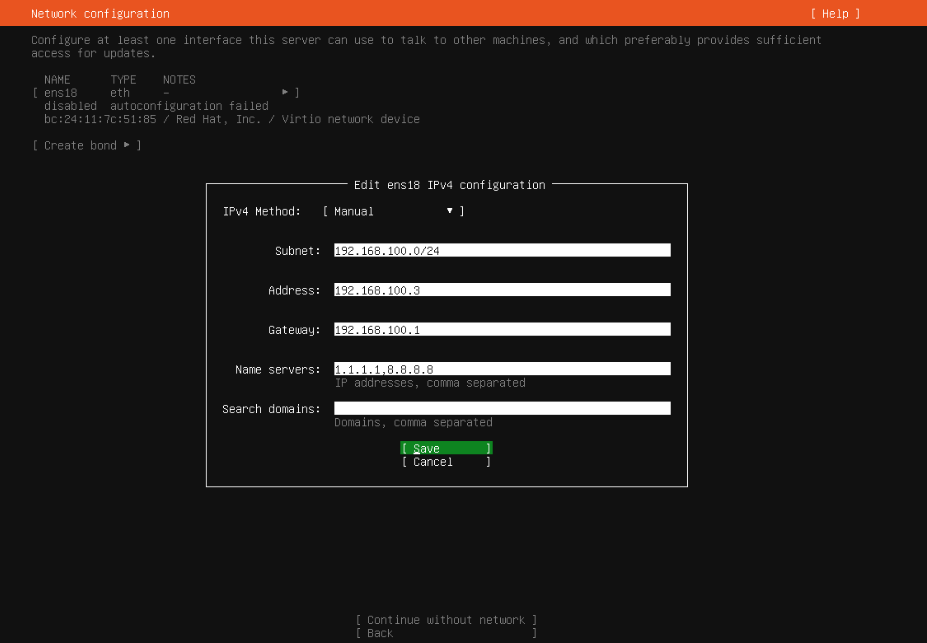Cancel the IPv4 configuration dialog
The width and height of the screenshot is (927, 643).
[446, 462]
